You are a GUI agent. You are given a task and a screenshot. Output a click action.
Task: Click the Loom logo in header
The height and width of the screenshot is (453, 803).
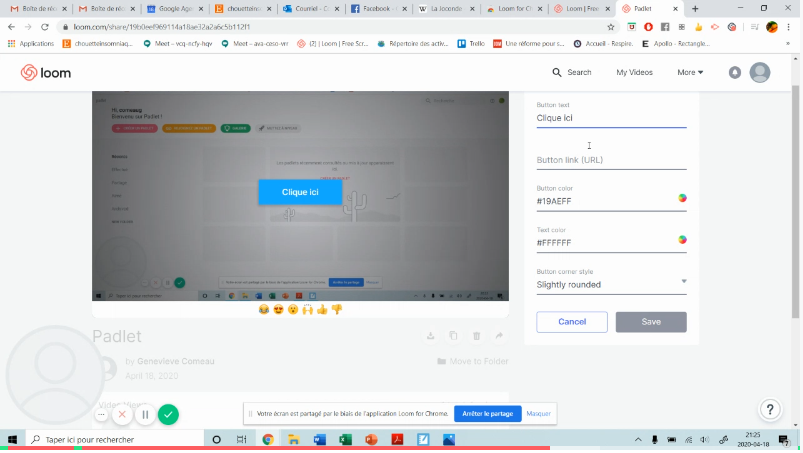click(x=46, y=72)
